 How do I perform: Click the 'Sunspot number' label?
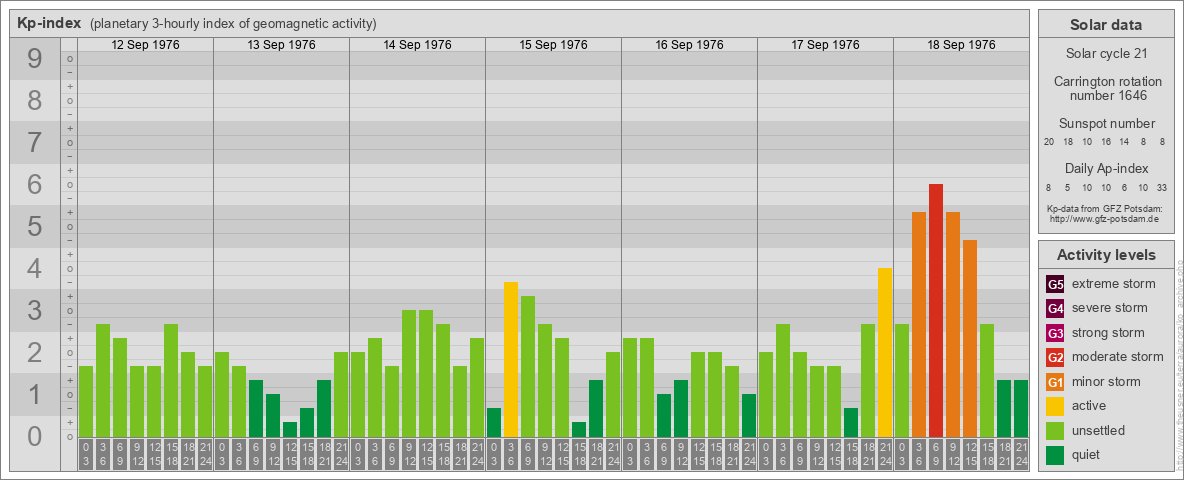(1106, 124)
